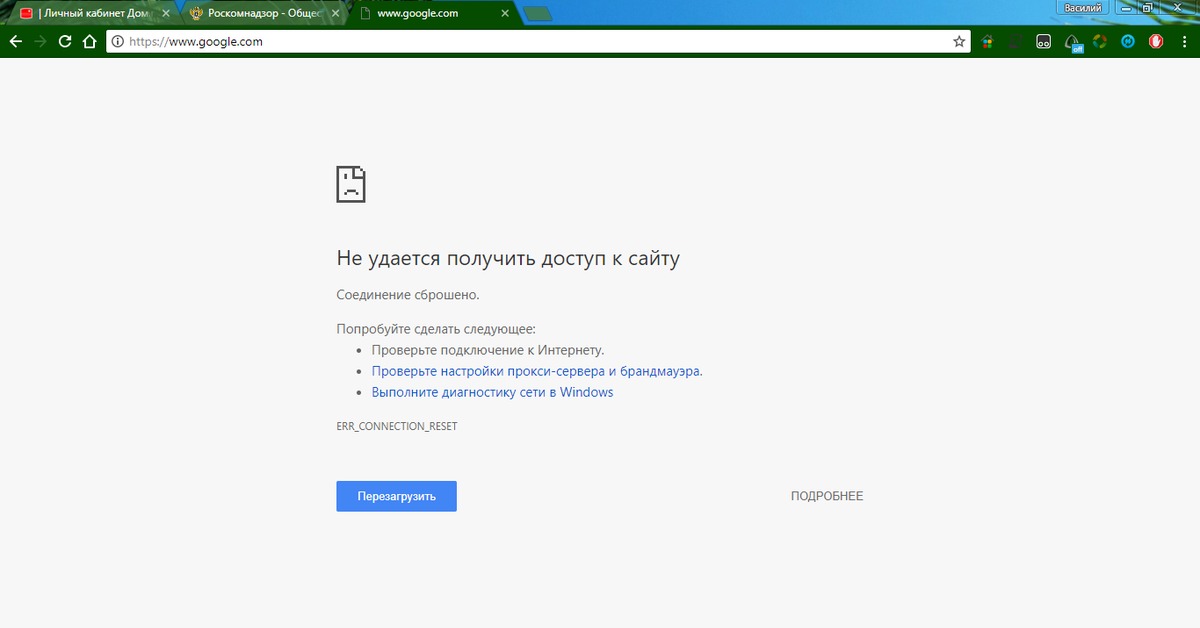The height and width of the screenshot is (628, 1200).
Task: Expand error details via ПОДРОБНЕЕ
Action: [x=826, y=496]
